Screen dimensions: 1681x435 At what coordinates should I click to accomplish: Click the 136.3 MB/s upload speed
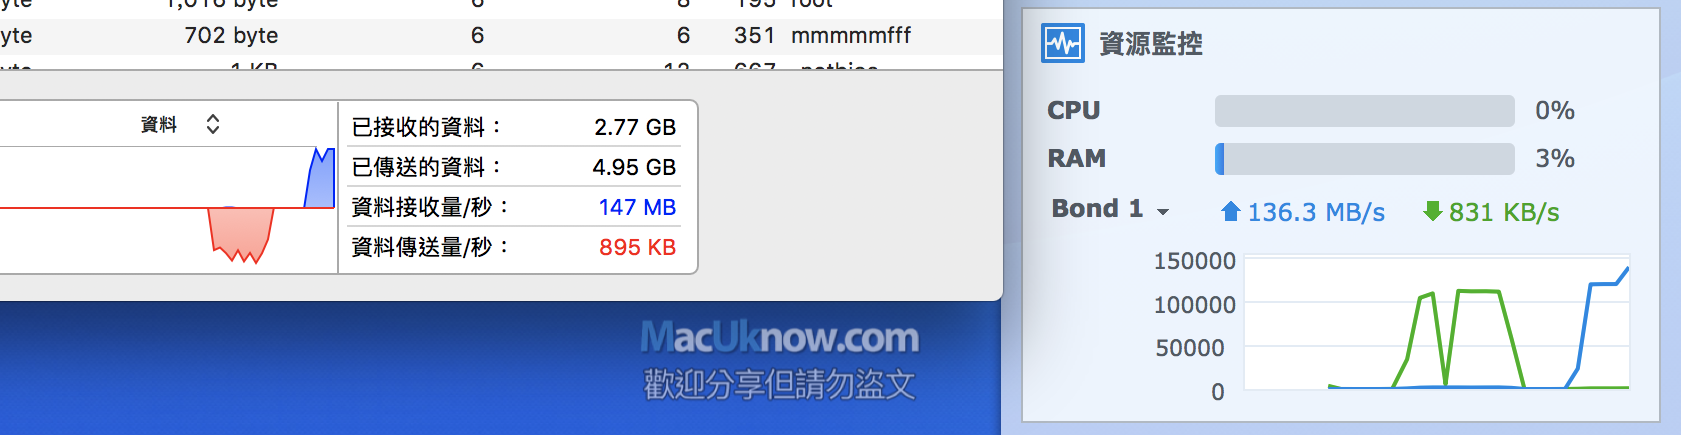pyautogui.click(x=1316, y=212)
